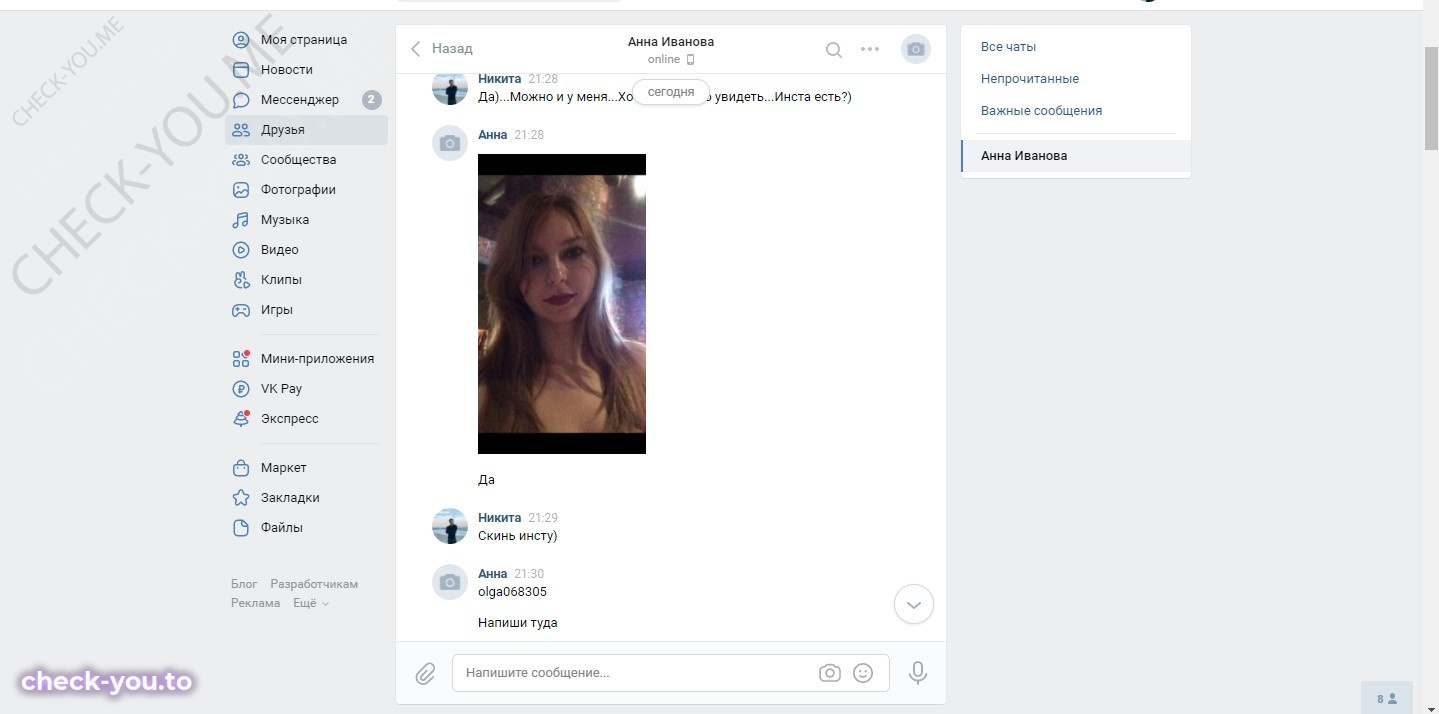Click the page vertical scrollbar thumb

pyautogui.click(x=1431, y=98)
